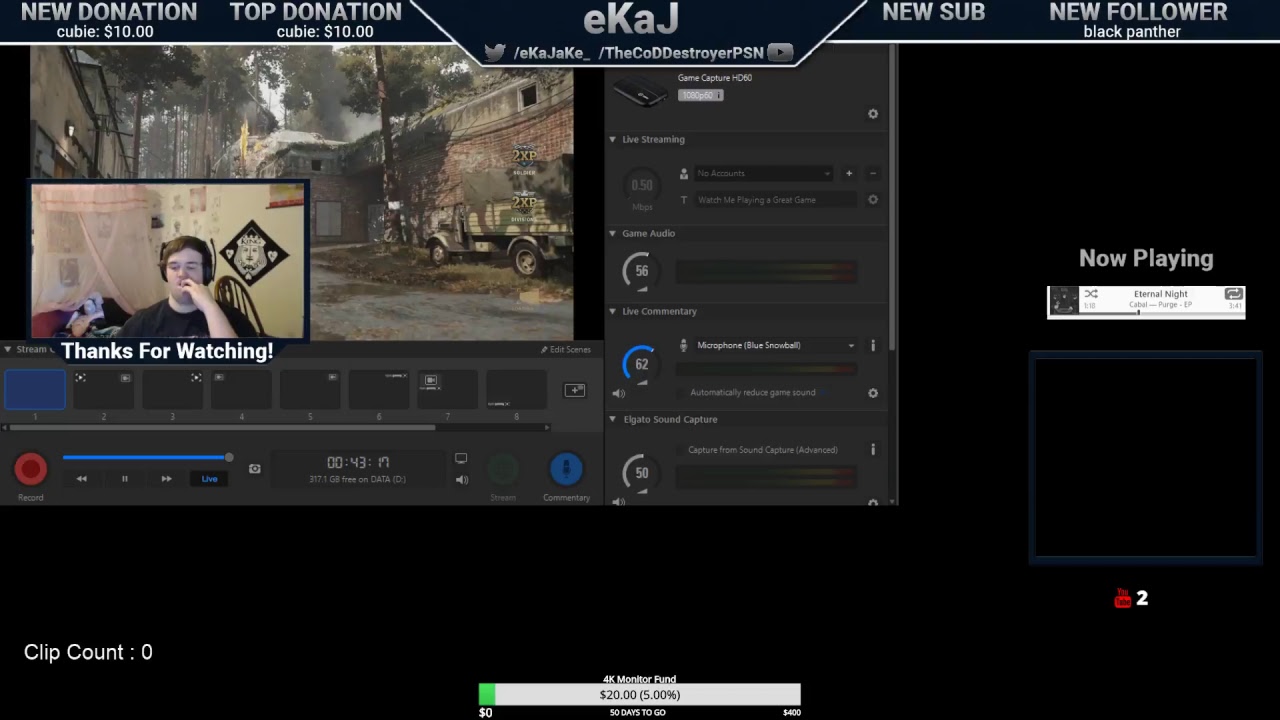1280x720 pixels.
Task: Click the stream title input field
Action: [775, 200]
